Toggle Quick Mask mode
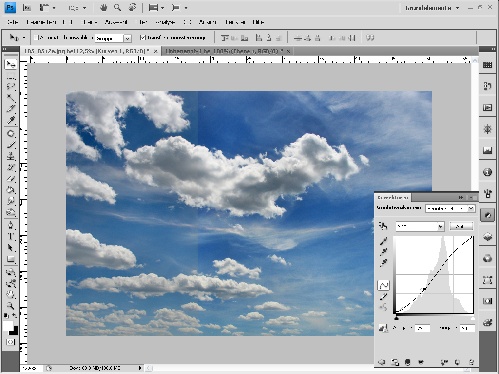The width and height of the screenshot is (499, 374). coord(10,342)
